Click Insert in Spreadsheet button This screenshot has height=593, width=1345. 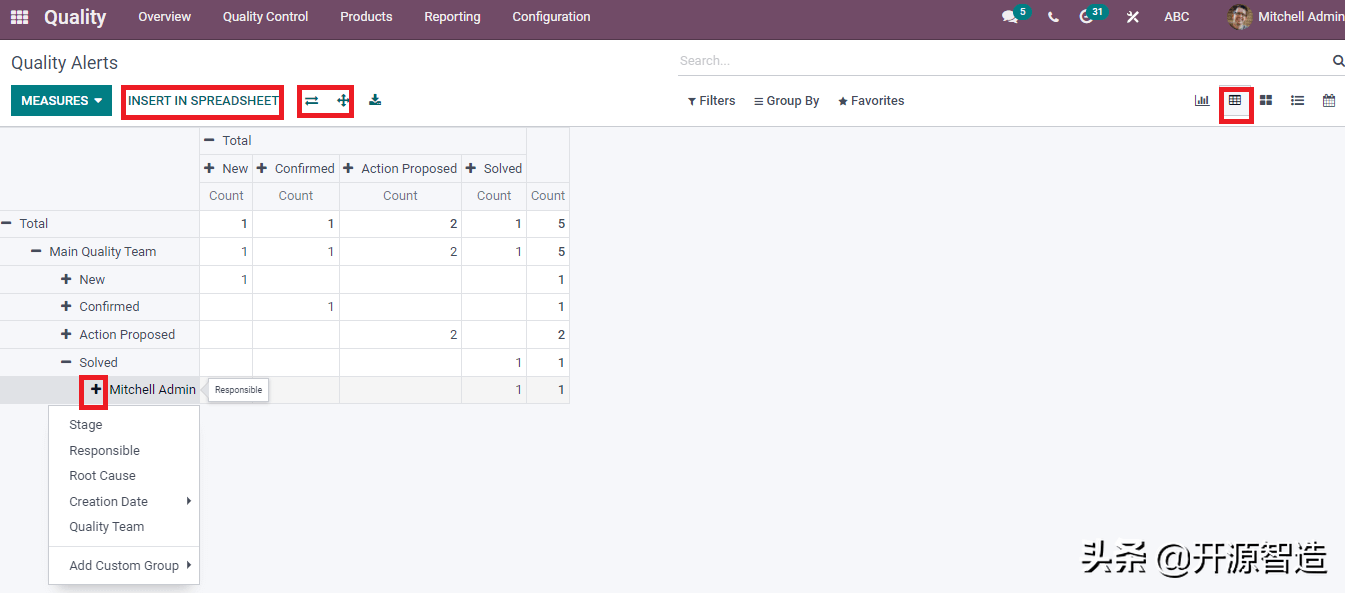click(x=203, y=101)
